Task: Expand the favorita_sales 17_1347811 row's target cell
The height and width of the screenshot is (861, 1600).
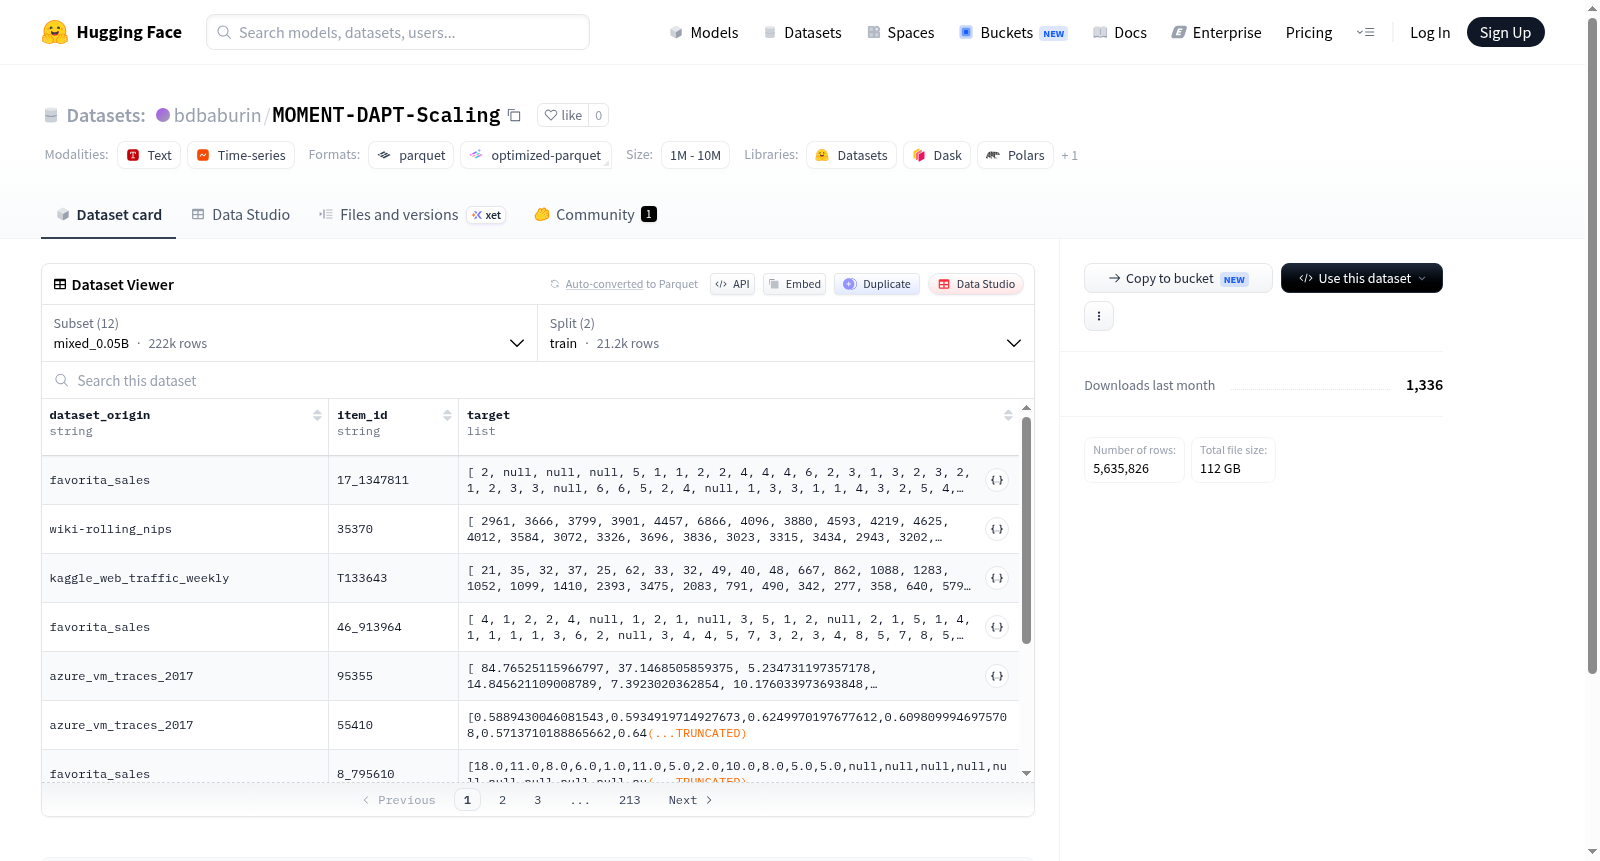Action: click(997, 480)
